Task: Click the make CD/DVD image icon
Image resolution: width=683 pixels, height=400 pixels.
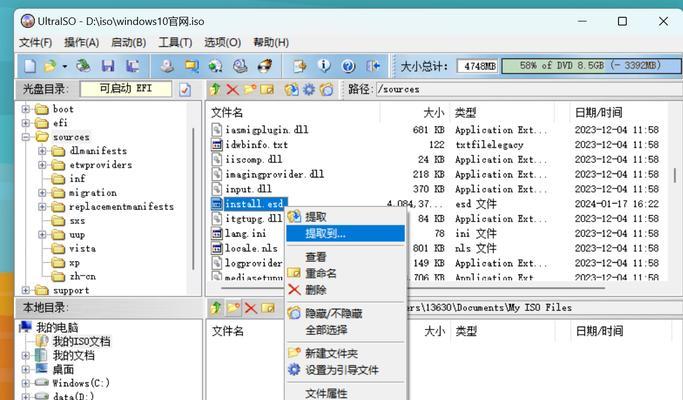Action: [167, 66]
